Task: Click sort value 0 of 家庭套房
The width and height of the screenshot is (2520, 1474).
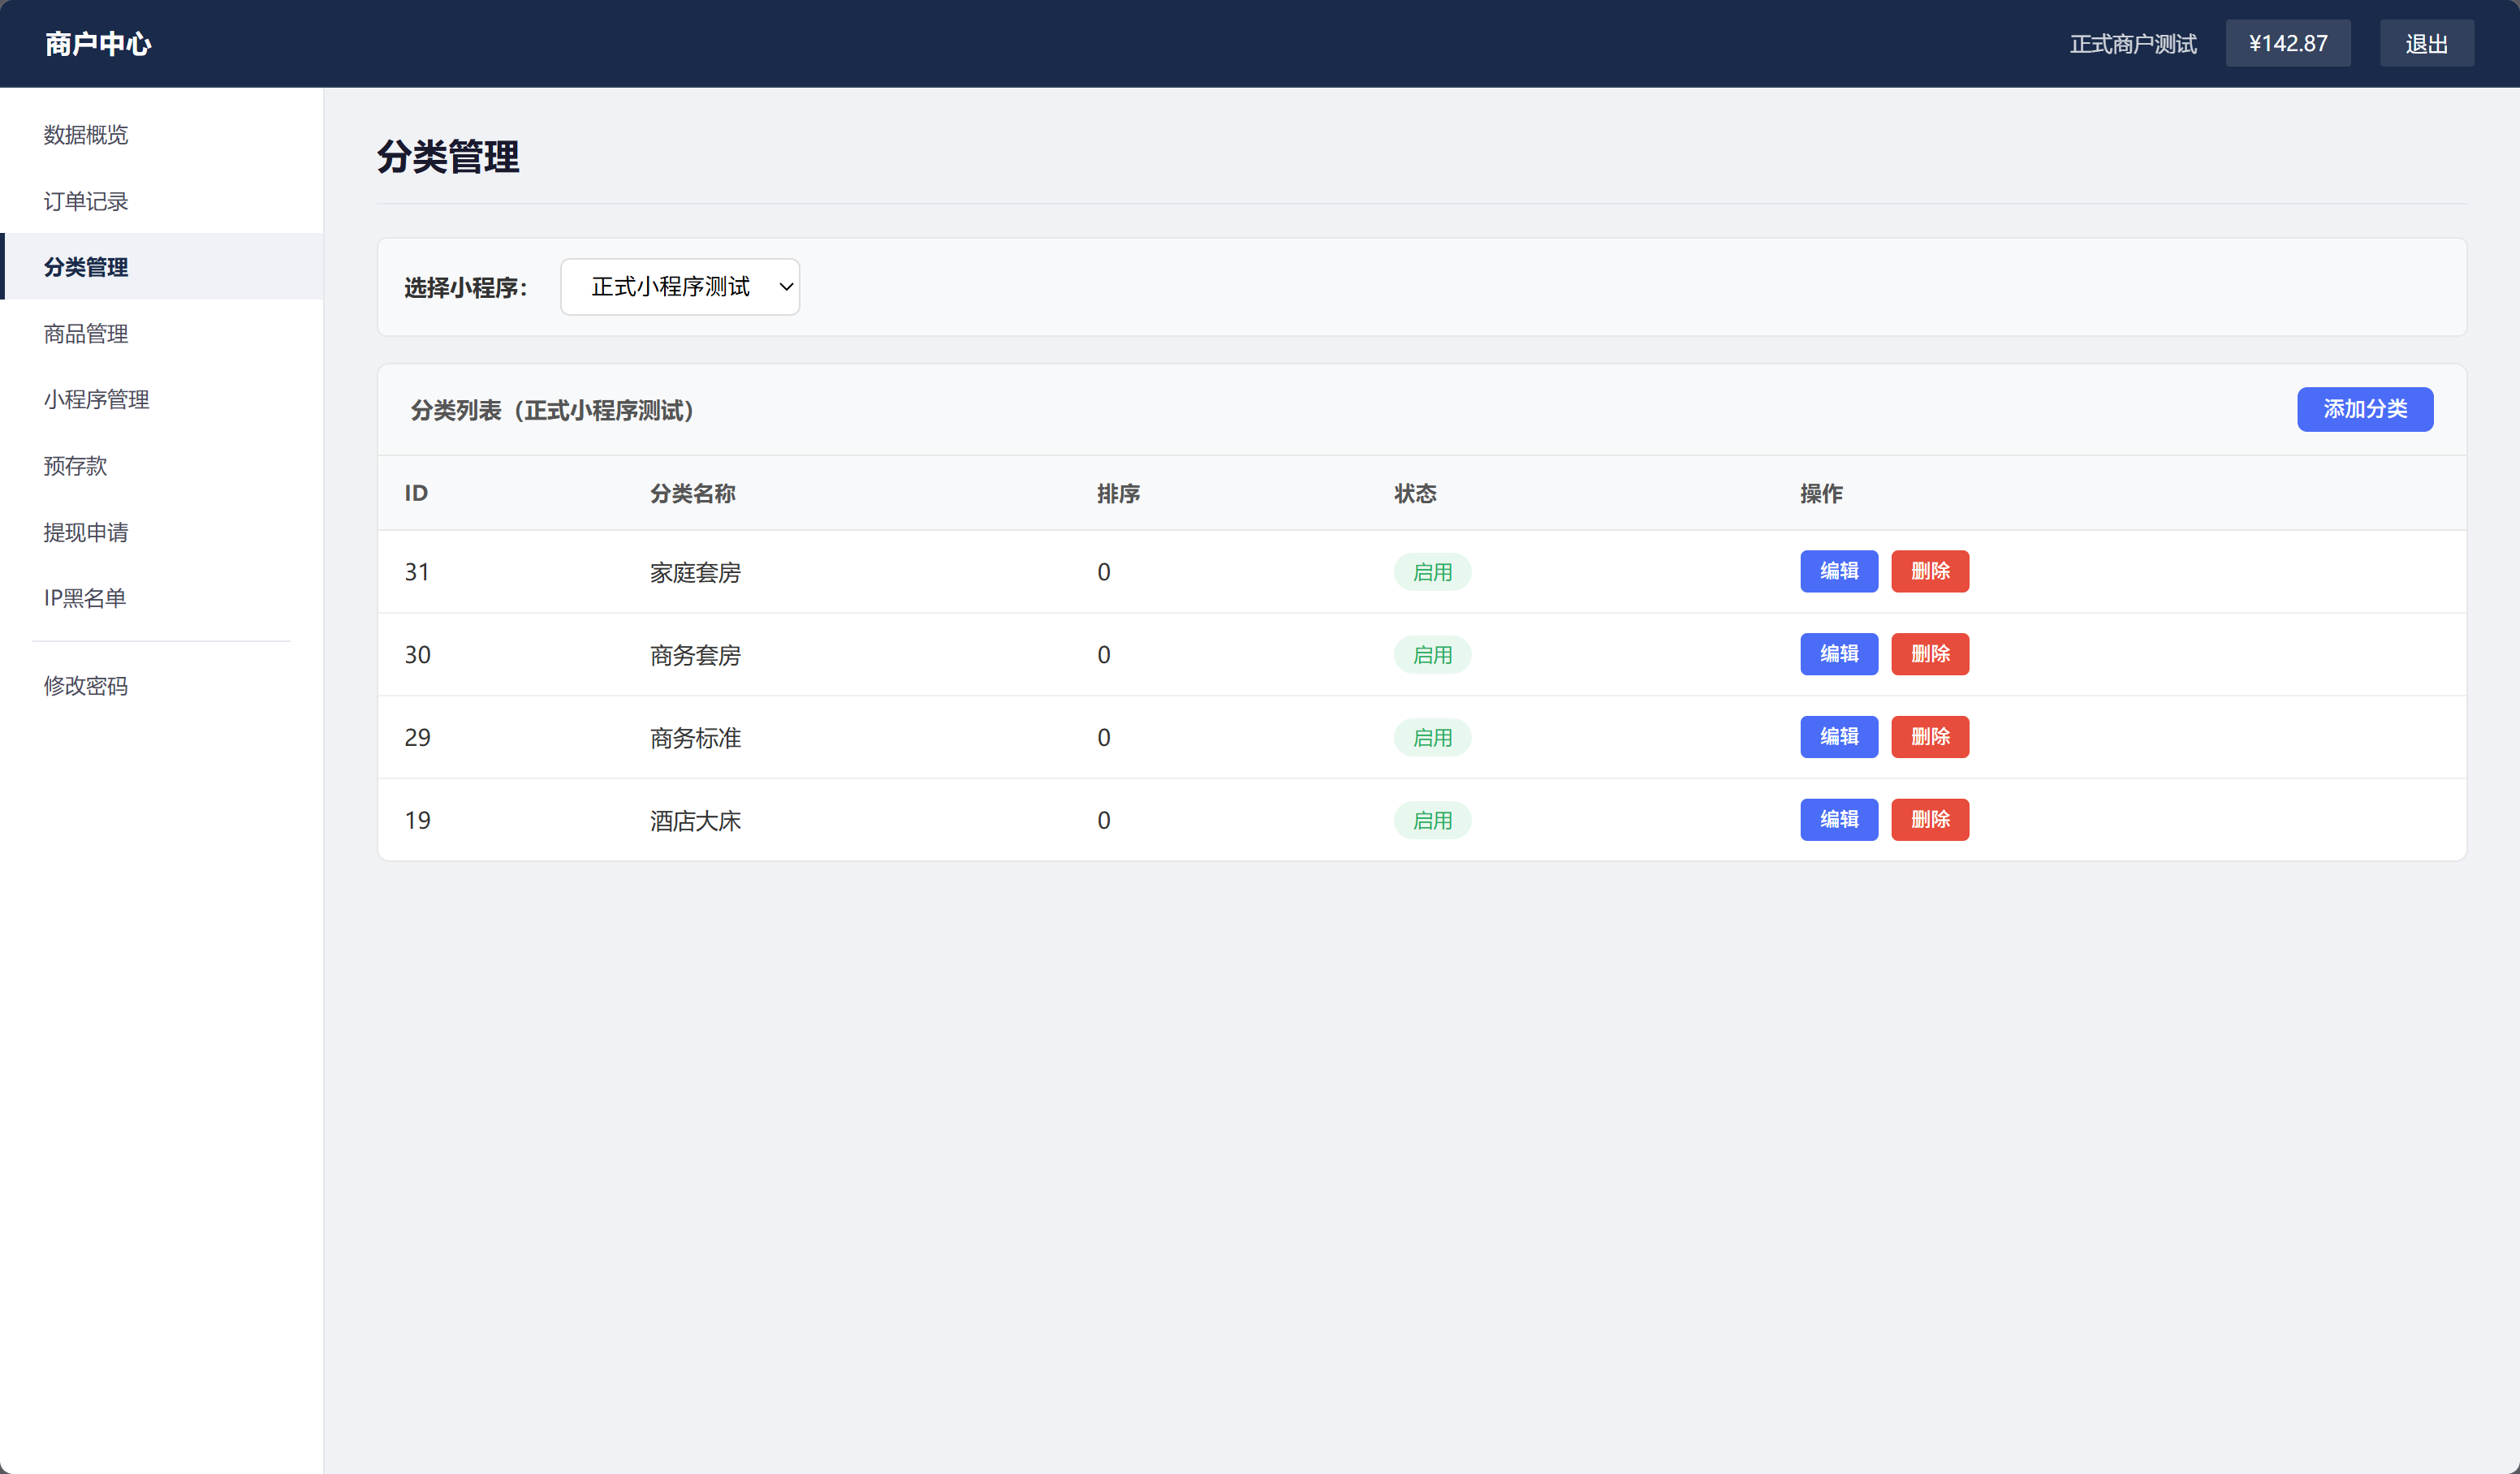Action: click(1103, 572)
